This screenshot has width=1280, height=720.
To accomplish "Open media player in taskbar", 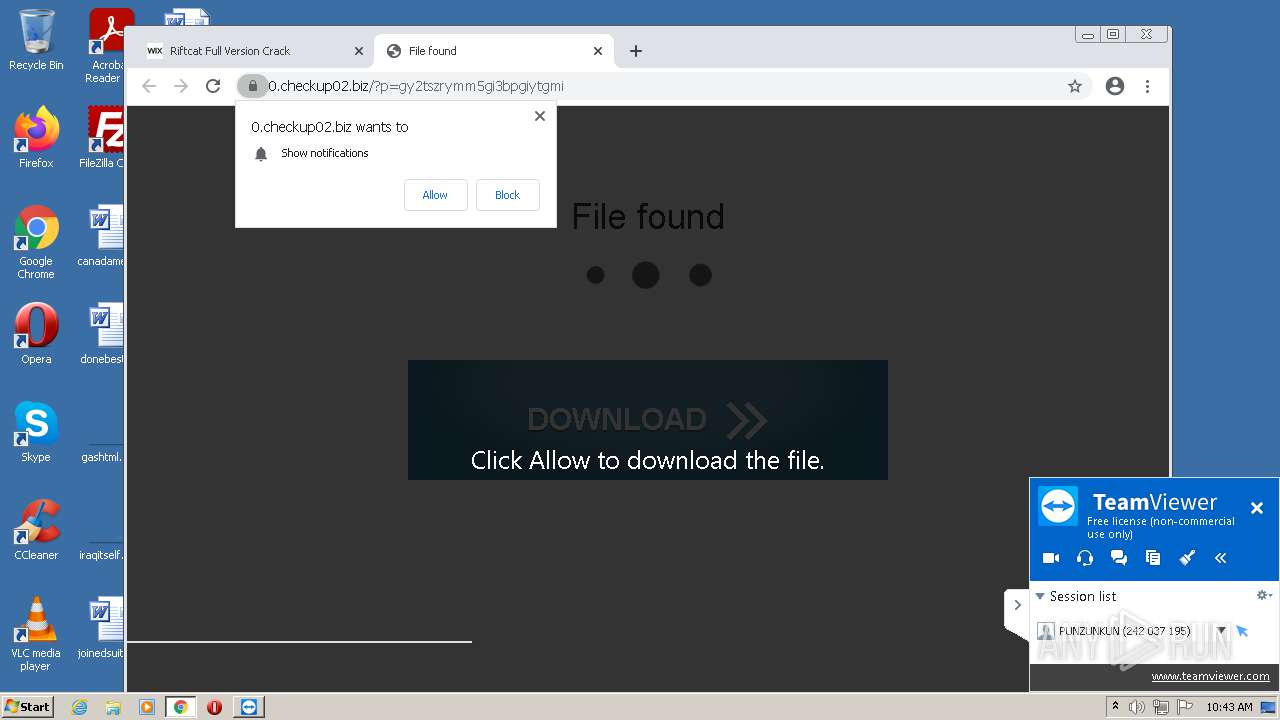I will click(147, 707).
